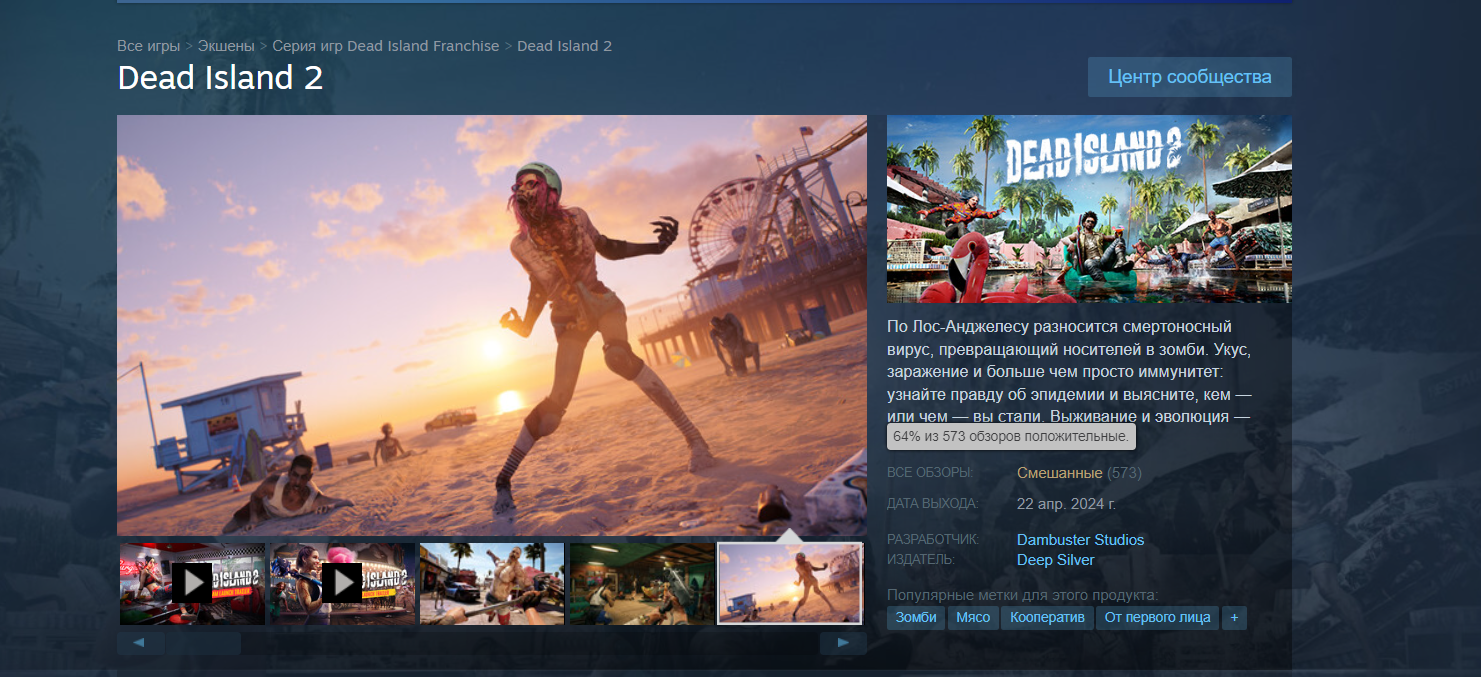Open publisher Deep Silver link
This screenshot has width=1481, height=677.
coord(1056,560)
